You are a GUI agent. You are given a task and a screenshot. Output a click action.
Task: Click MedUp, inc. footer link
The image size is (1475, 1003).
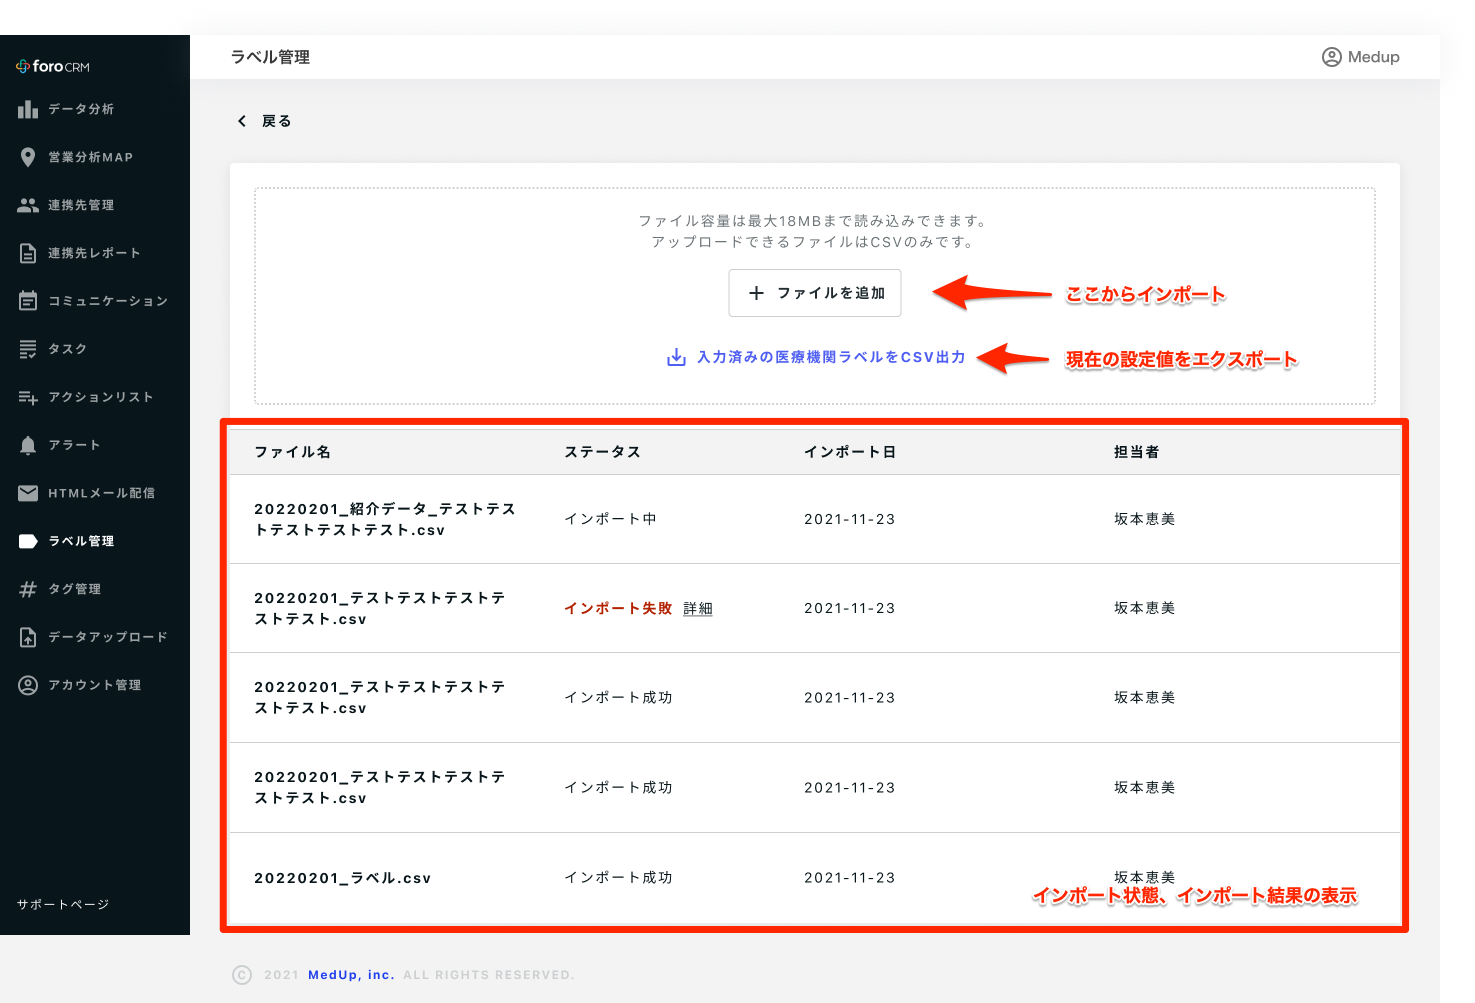point(351,975)
